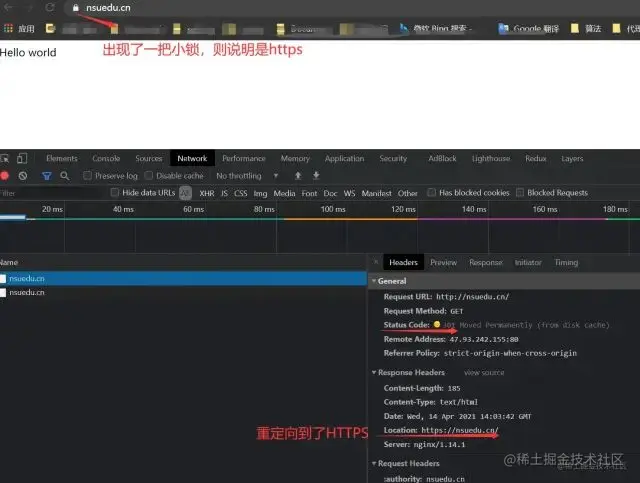Viewport: 640px width, 483px height.
Task: Enable Preserve log checkbox
Action: tap(87, 176)
